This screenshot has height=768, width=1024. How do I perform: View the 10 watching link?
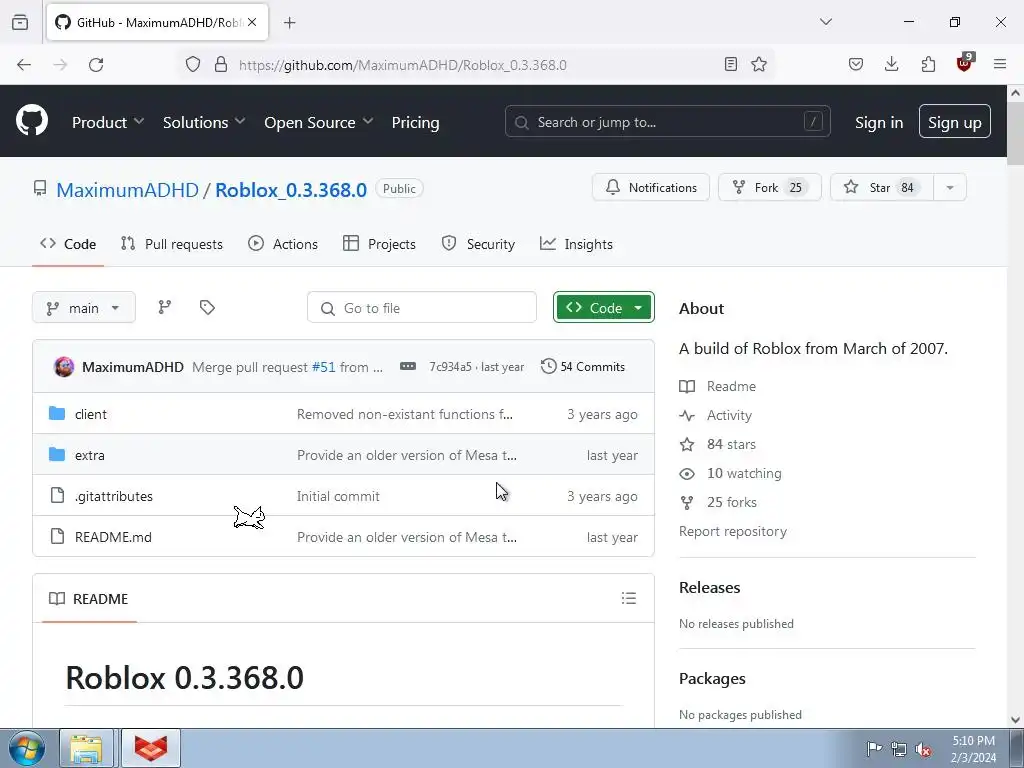coord(731,473)
